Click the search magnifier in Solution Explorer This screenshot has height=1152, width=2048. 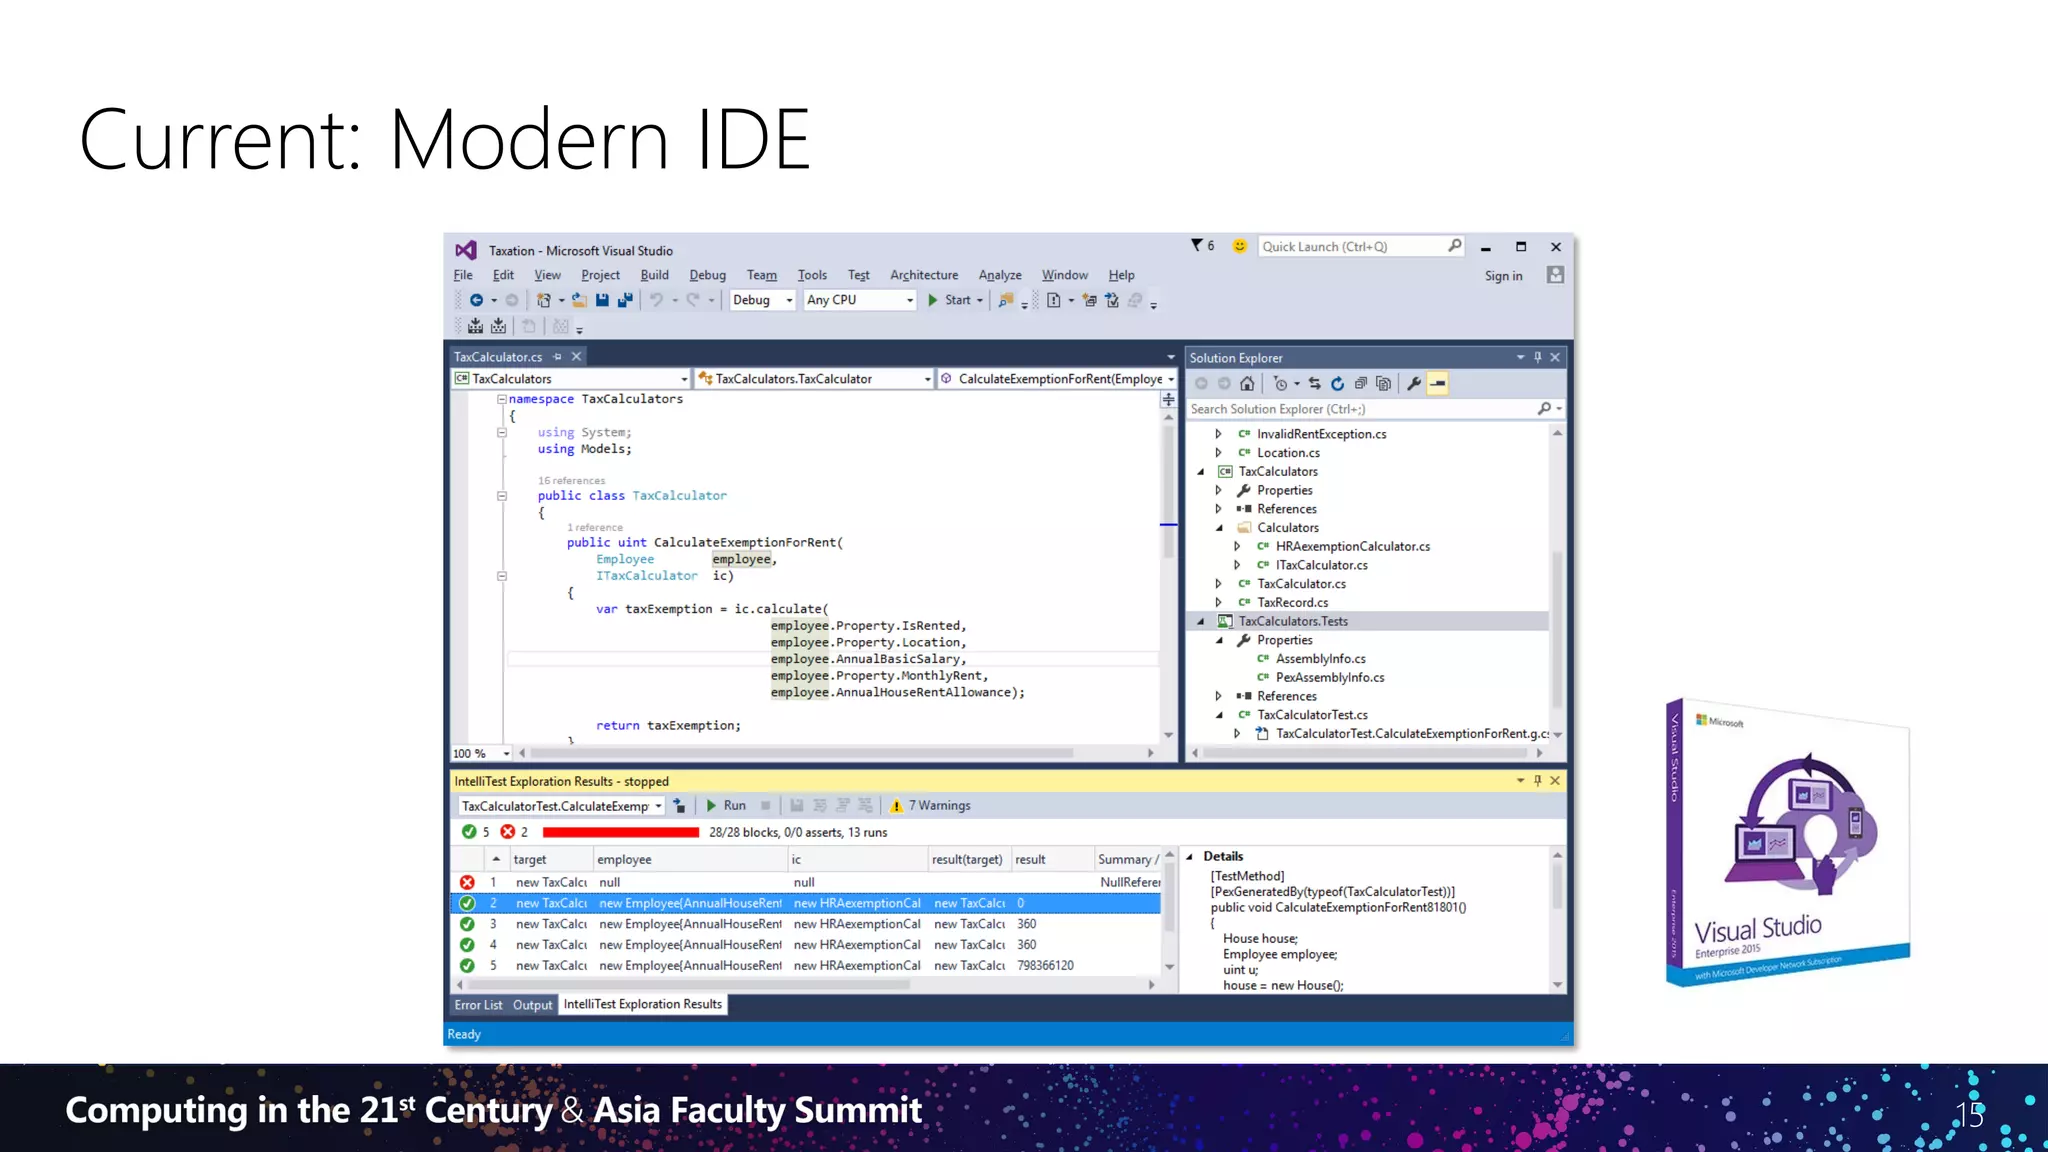[x=1544, y=409]
